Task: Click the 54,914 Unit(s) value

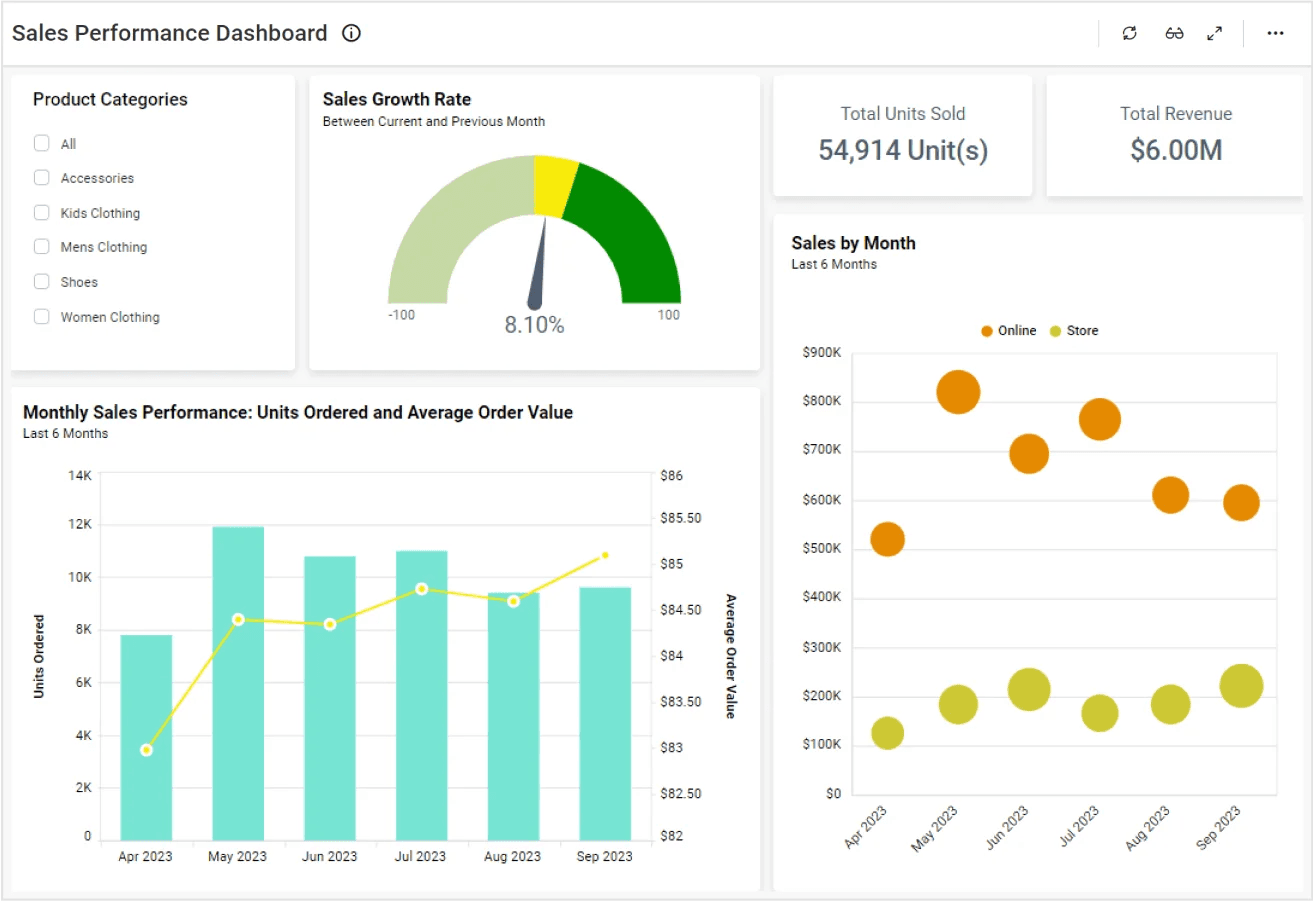Action: coord(903,151)
